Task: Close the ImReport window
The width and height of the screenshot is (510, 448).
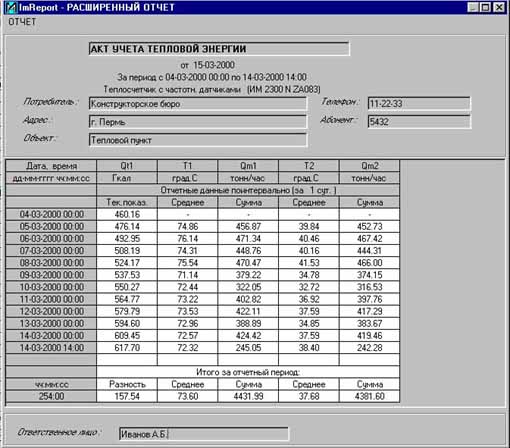Action: (x=499, y=7)
